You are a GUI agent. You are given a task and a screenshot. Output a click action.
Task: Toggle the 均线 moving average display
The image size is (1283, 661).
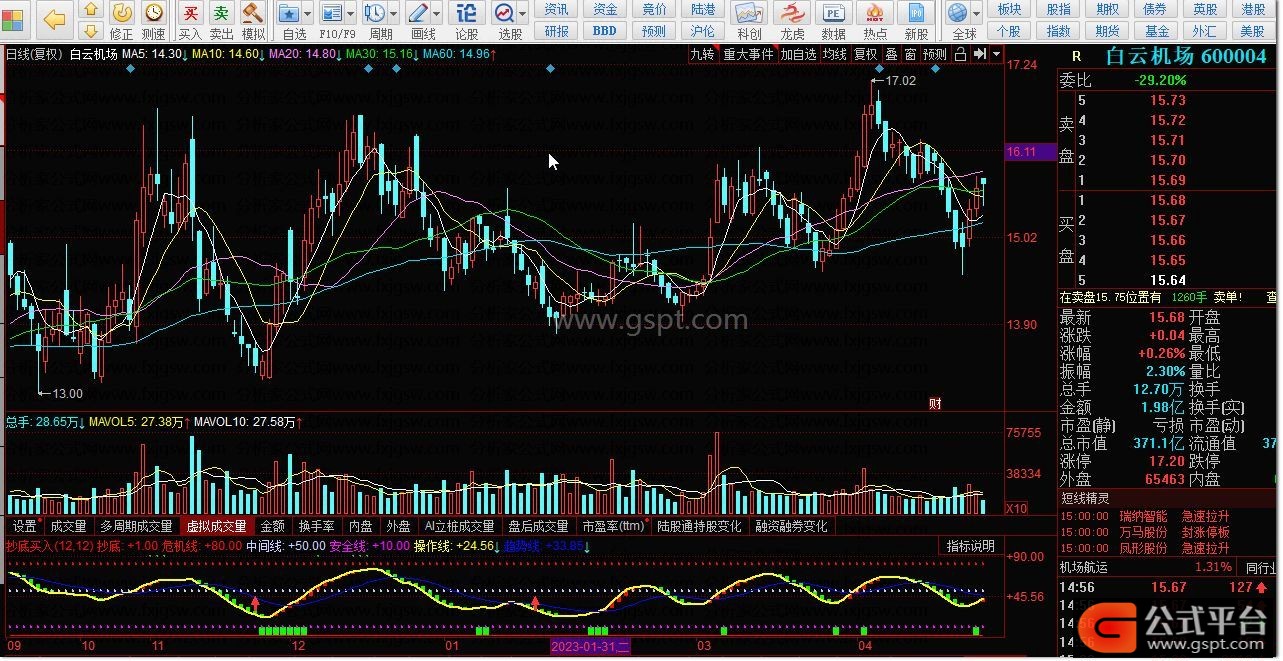(x=835, y=54)
